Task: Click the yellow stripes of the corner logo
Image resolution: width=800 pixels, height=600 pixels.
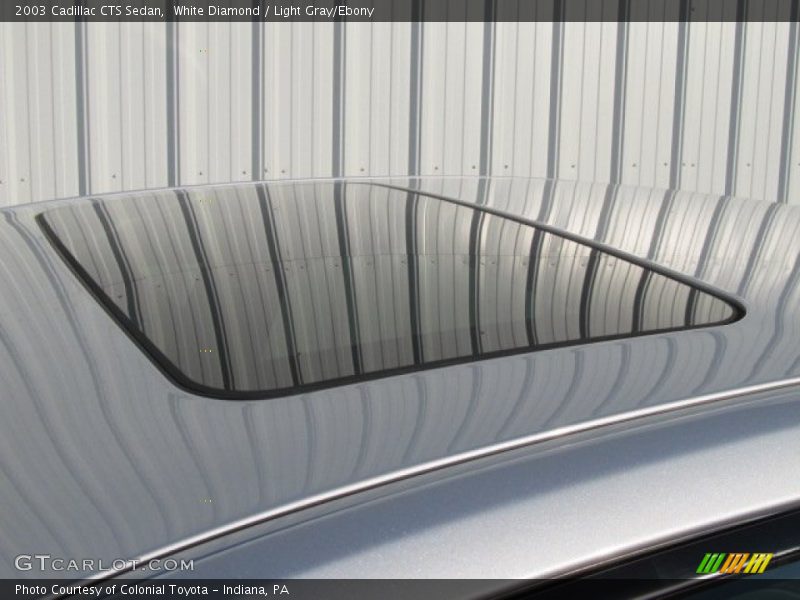Action: (758, 563)
